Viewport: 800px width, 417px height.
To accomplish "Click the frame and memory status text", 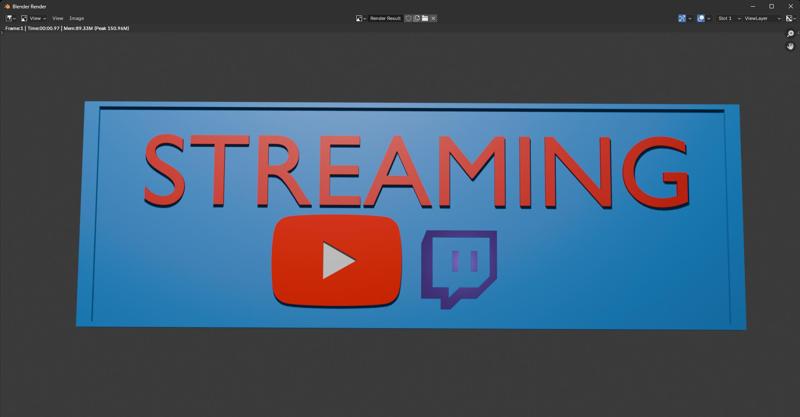I will [x=67, y=29].
